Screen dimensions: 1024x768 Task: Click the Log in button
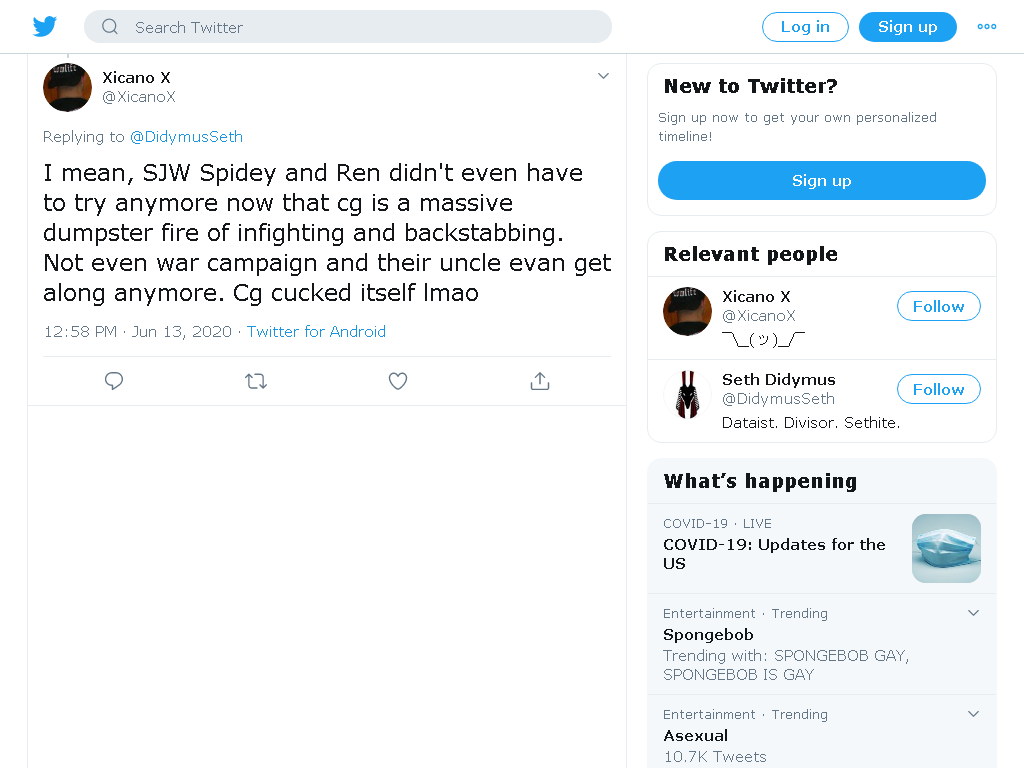pyautogui.click(x=805, y=27)
